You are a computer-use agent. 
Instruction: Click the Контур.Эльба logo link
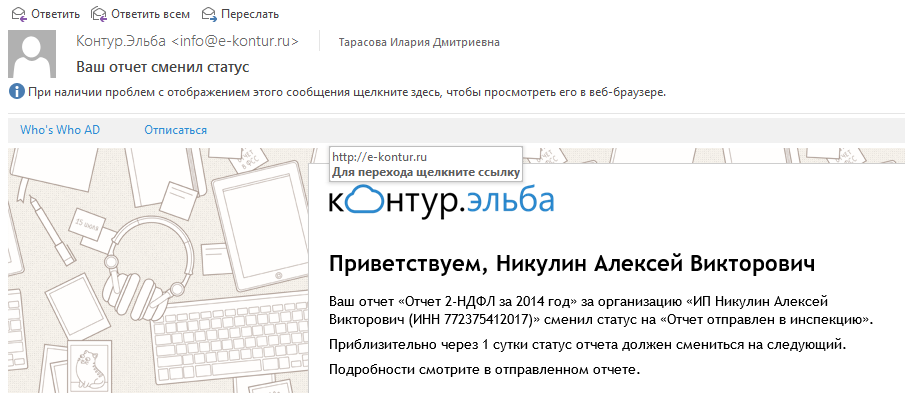coord(442,201)
